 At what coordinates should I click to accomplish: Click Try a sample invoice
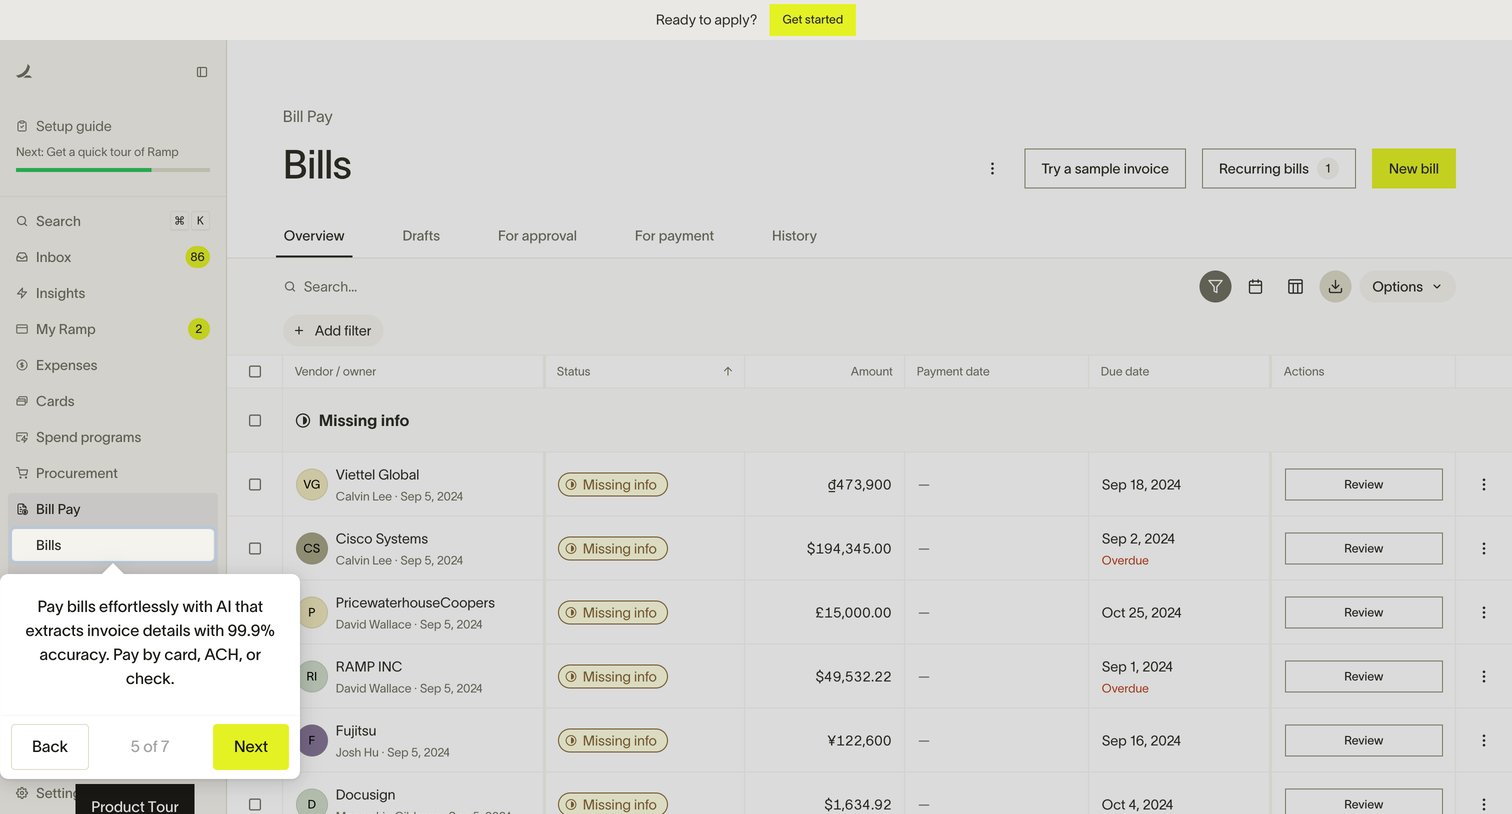point(1105,169)
